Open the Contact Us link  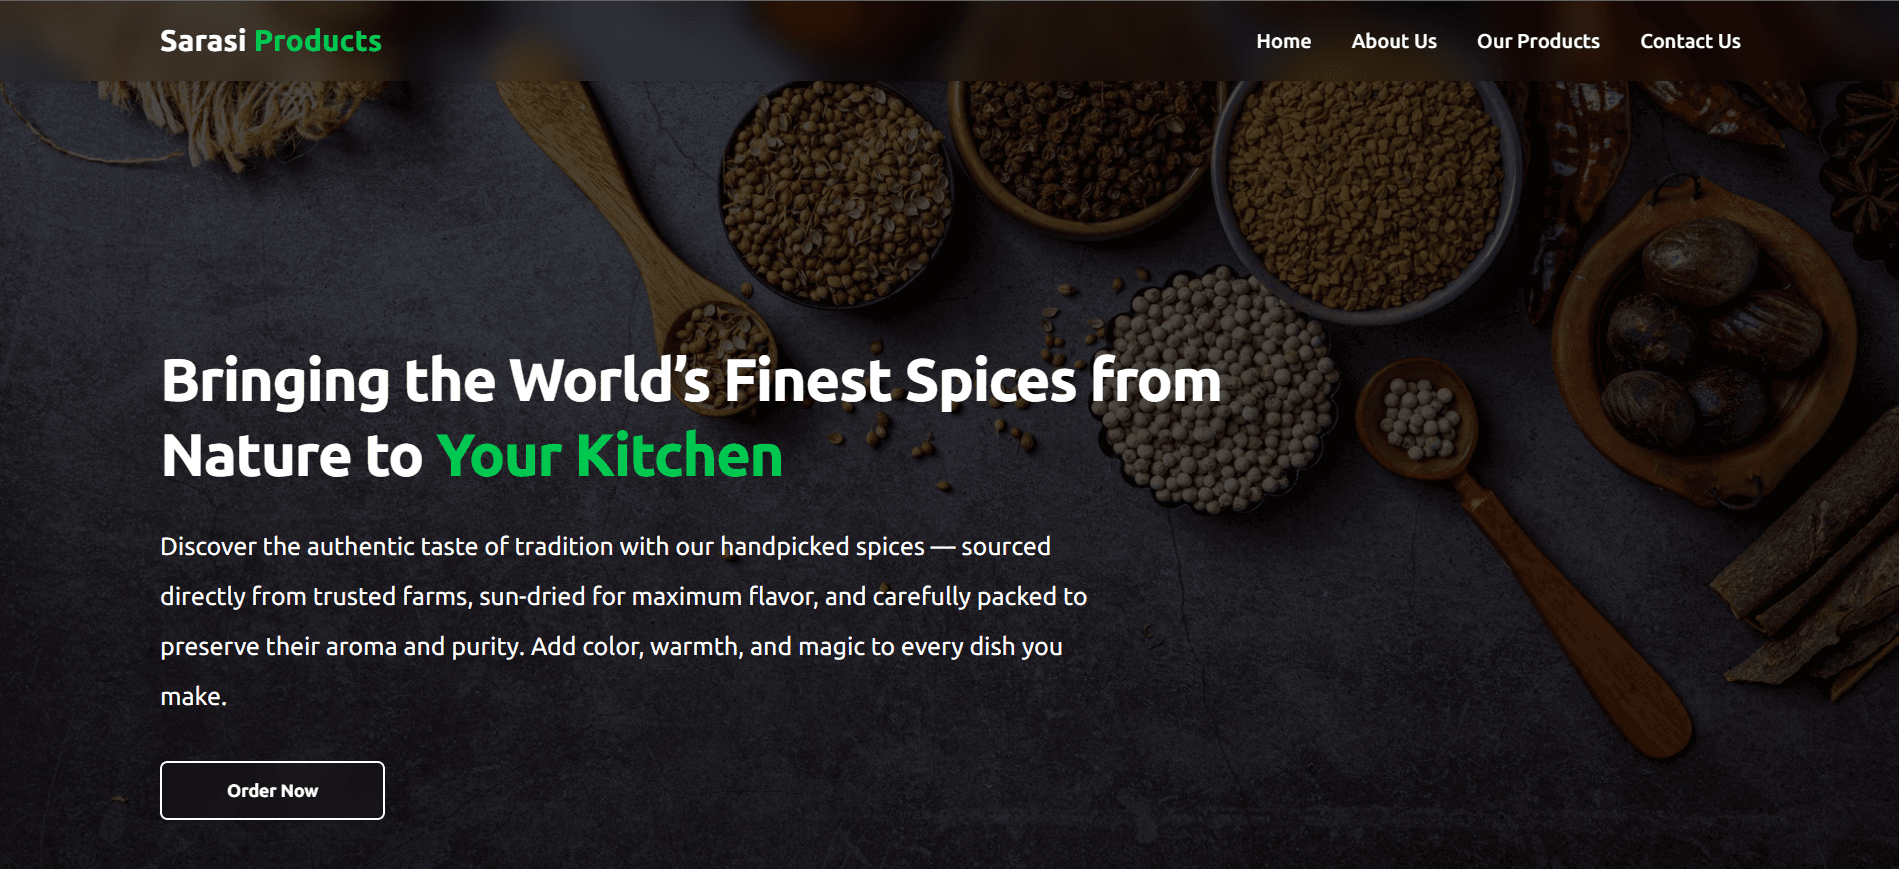(1690, 41)
